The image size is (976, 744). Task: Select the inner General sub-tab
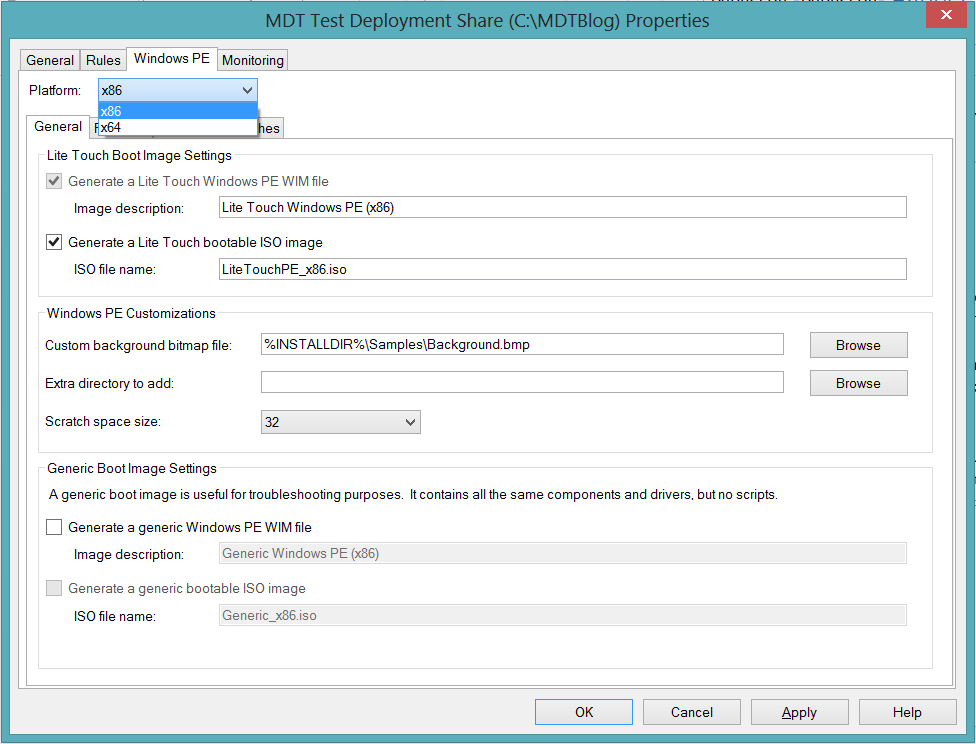click(x=58, y=126)
